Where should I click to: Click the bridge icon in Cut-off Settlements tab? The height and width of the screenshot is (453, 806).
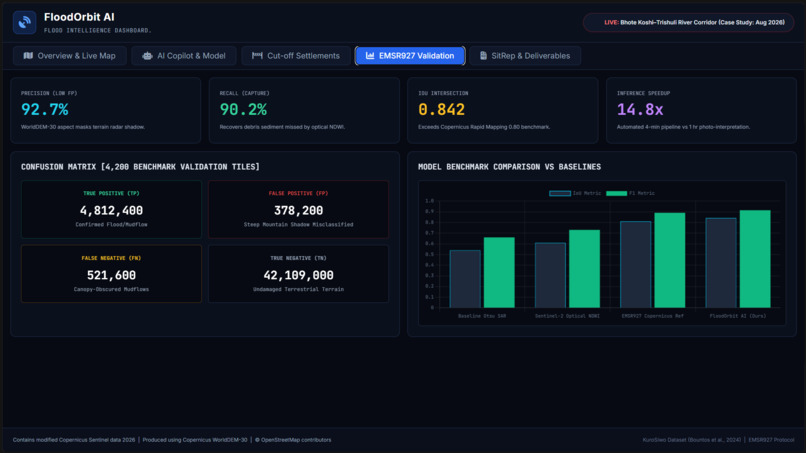pos(257,56)
